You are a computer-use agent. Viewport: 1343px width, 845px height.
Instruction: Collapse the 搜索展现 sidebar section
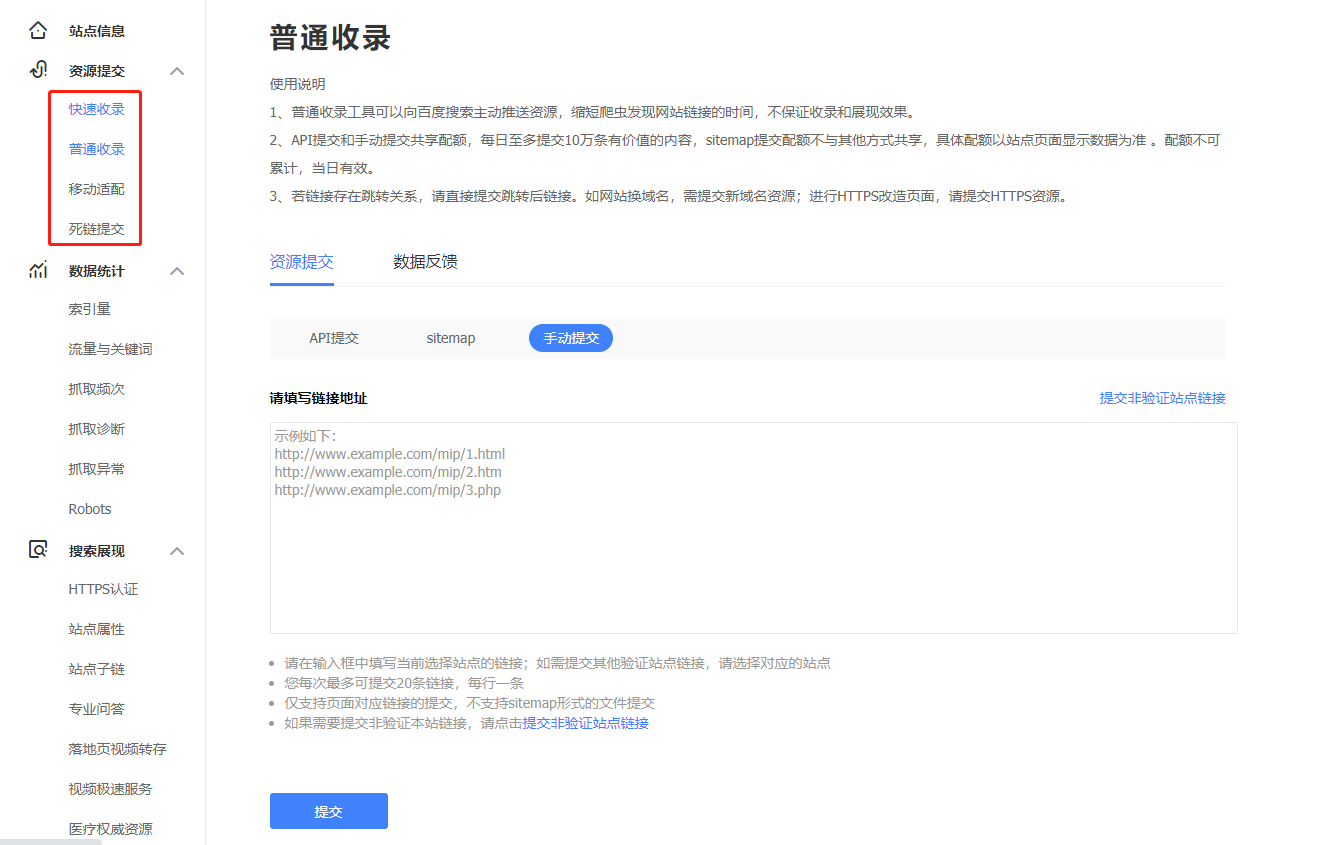pos(177,550)
